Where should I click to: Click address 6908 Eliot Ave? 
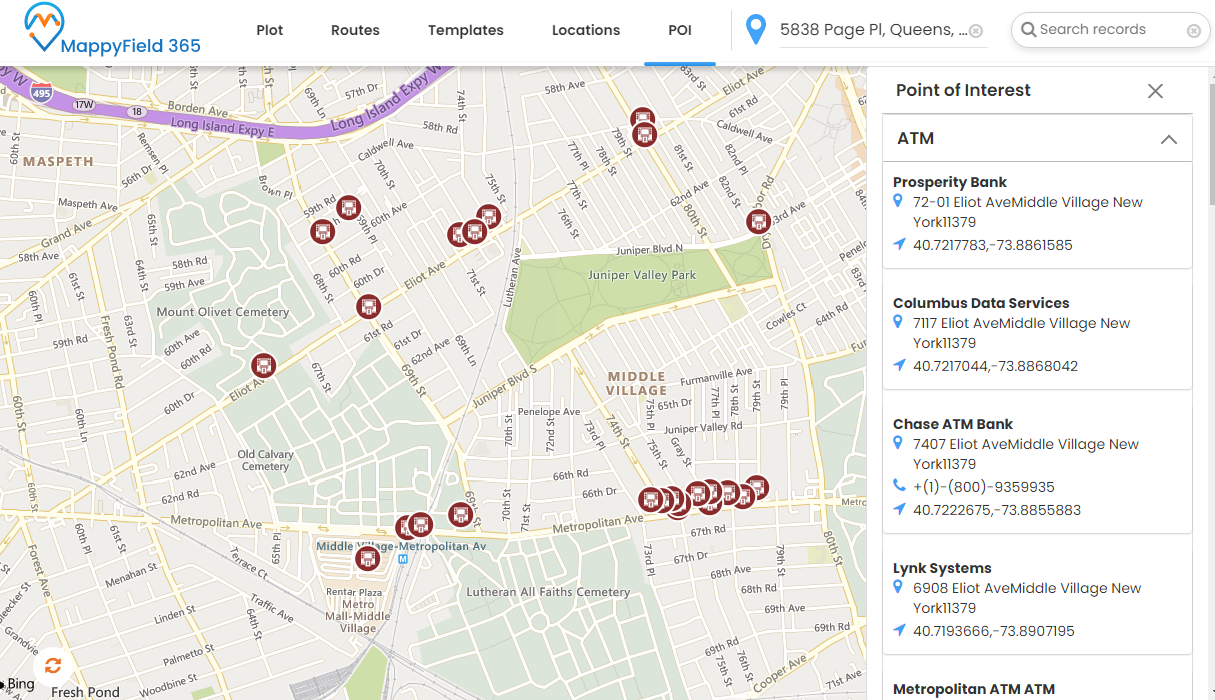click(1027, 598)
